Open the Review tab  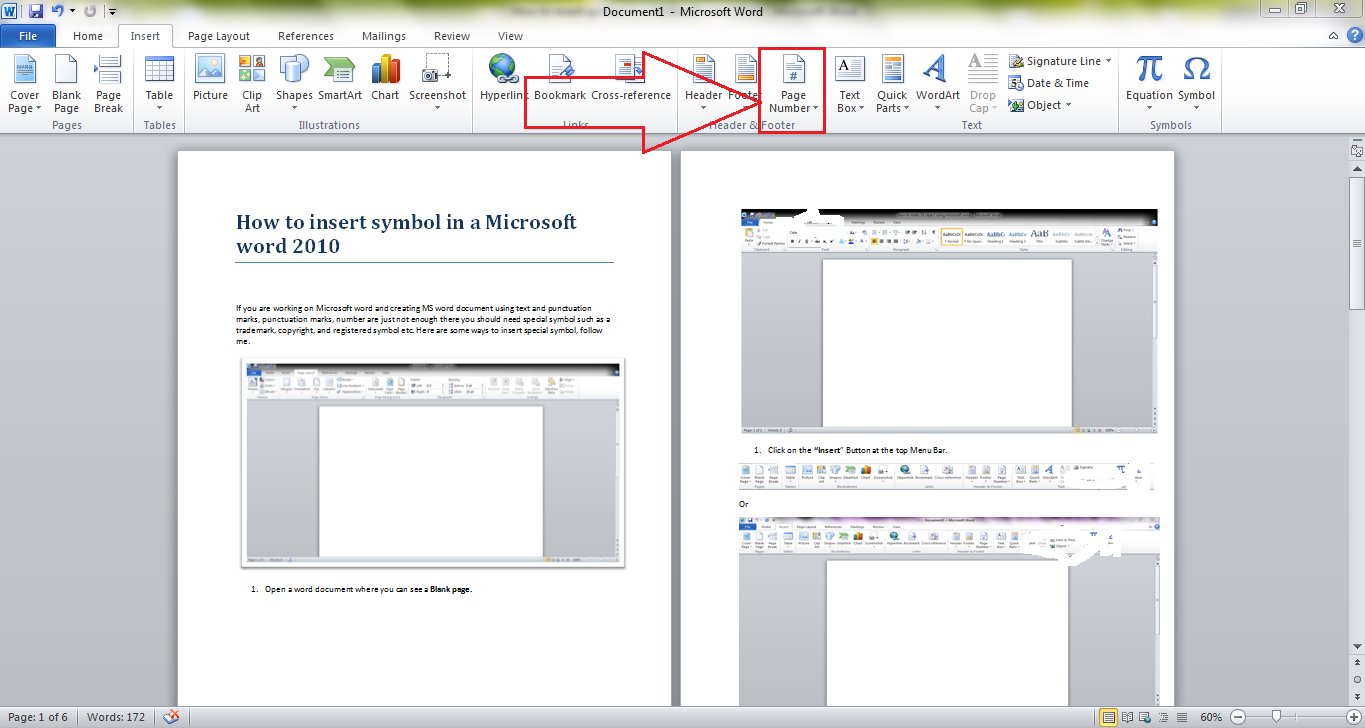point(452,36)
